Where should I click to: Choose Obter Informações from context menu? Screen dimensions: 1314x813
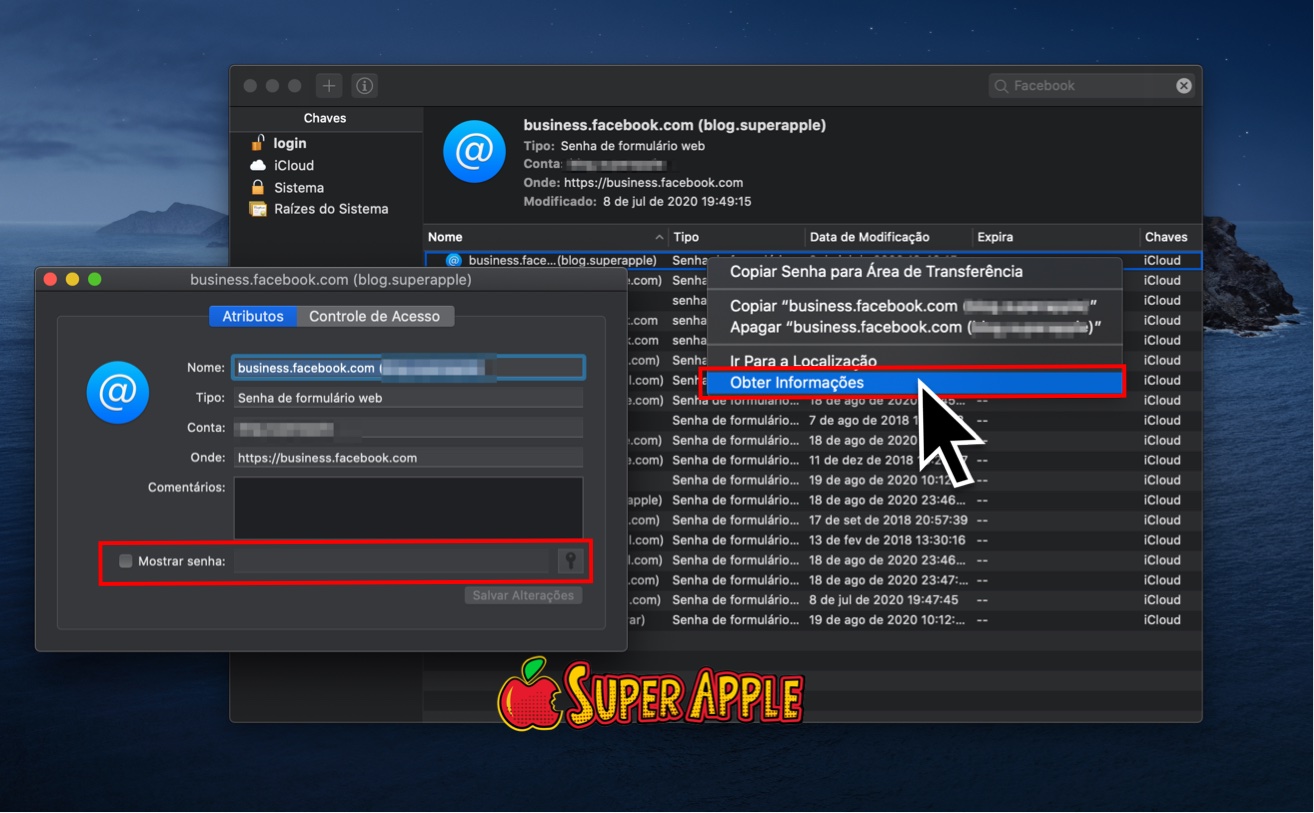[796, 382]
